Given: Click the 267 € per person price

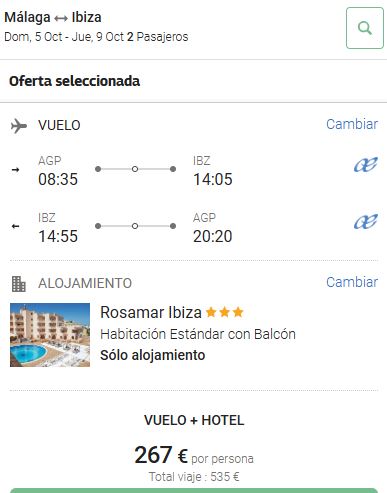Looking at the screenshot, I should click(x=194, y=455).
